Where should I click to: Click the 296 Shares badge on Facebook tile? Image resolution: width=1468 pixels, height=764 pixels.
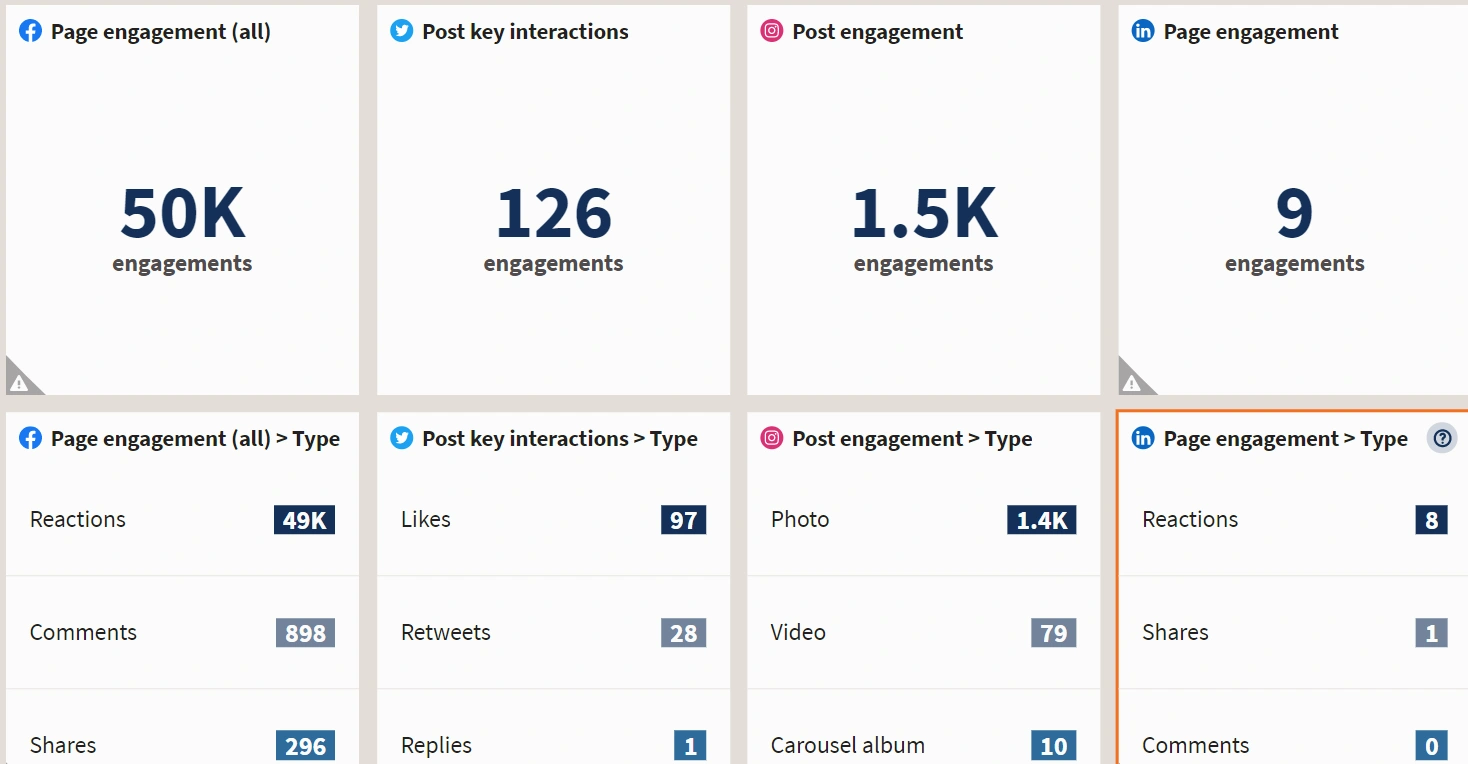(x=305, y=746)
